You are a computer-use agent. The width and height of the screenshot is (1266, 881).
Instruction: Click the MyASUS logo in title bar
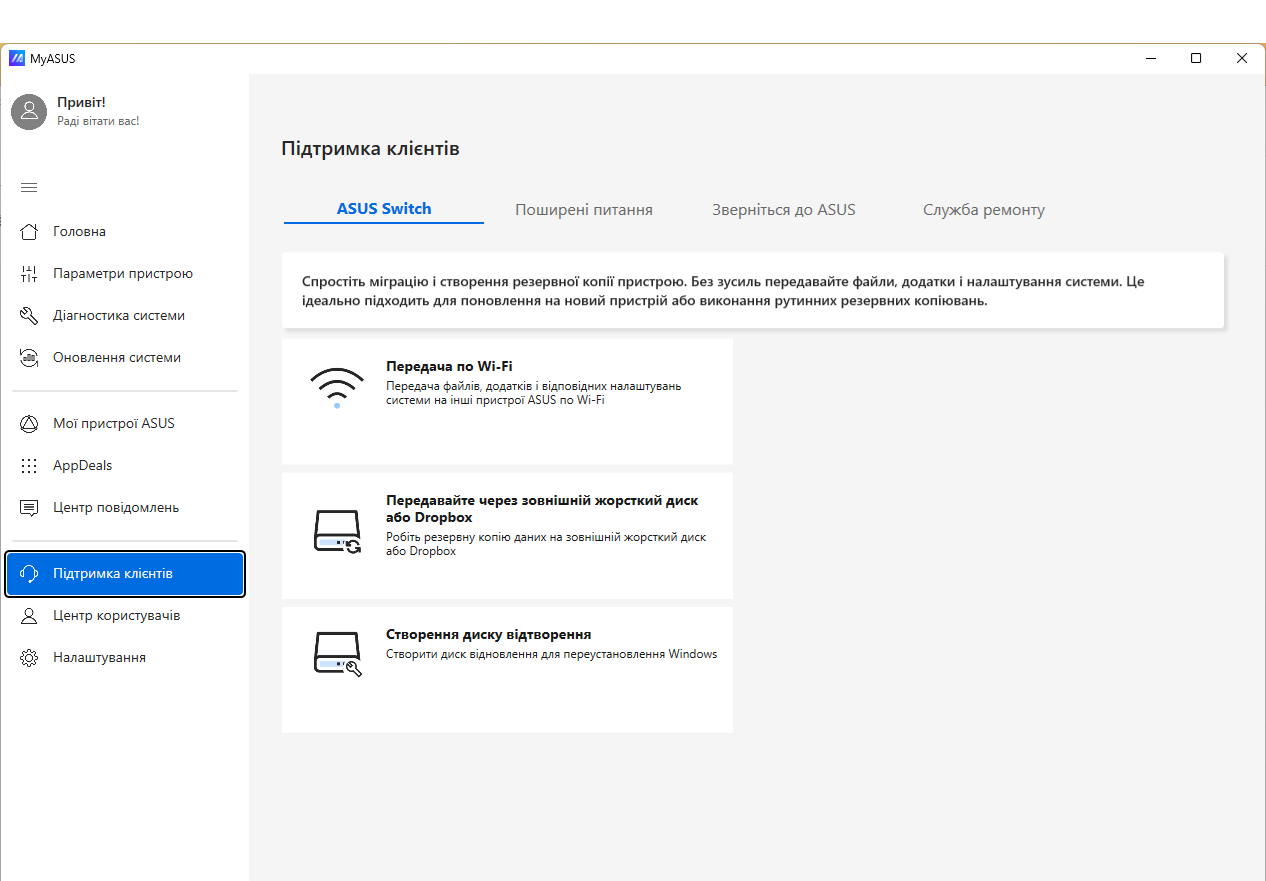click(17, 58)
